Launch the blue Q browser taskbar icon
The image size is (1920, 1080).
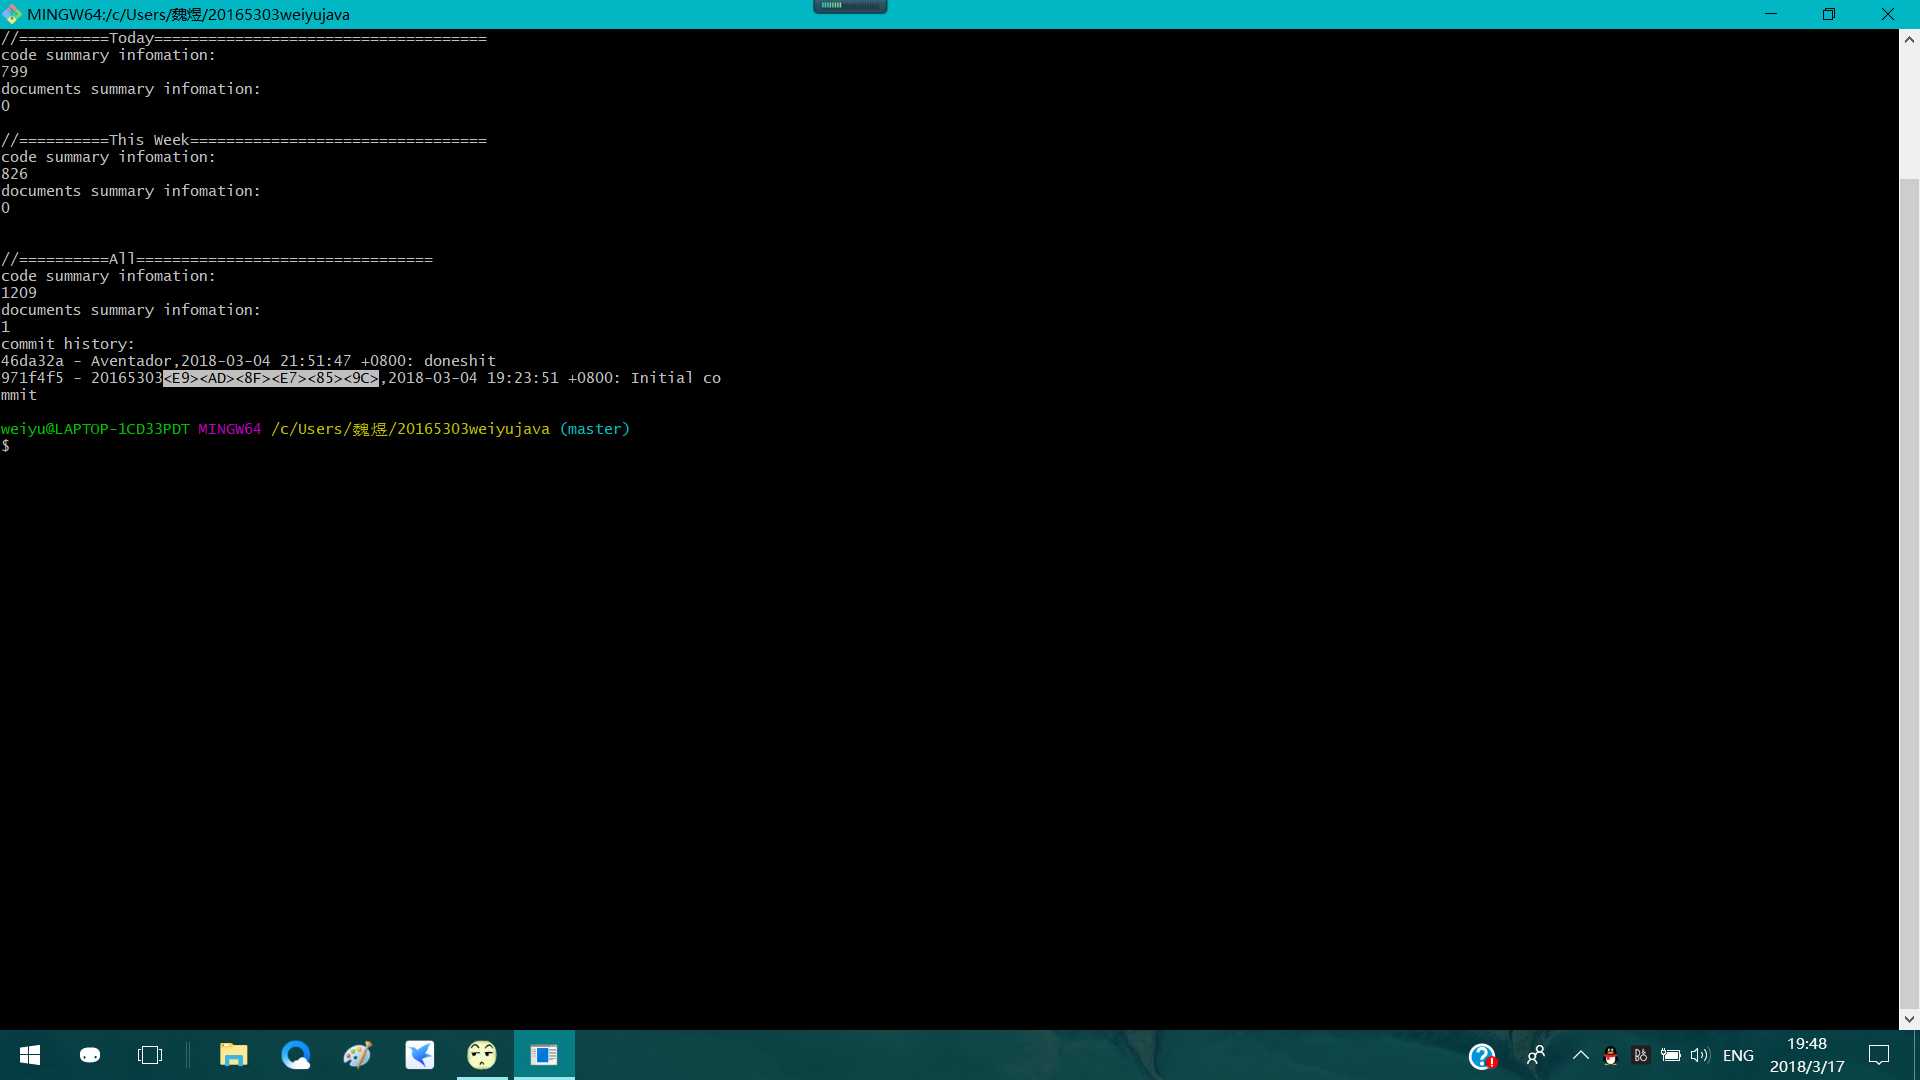[296, 1055]
